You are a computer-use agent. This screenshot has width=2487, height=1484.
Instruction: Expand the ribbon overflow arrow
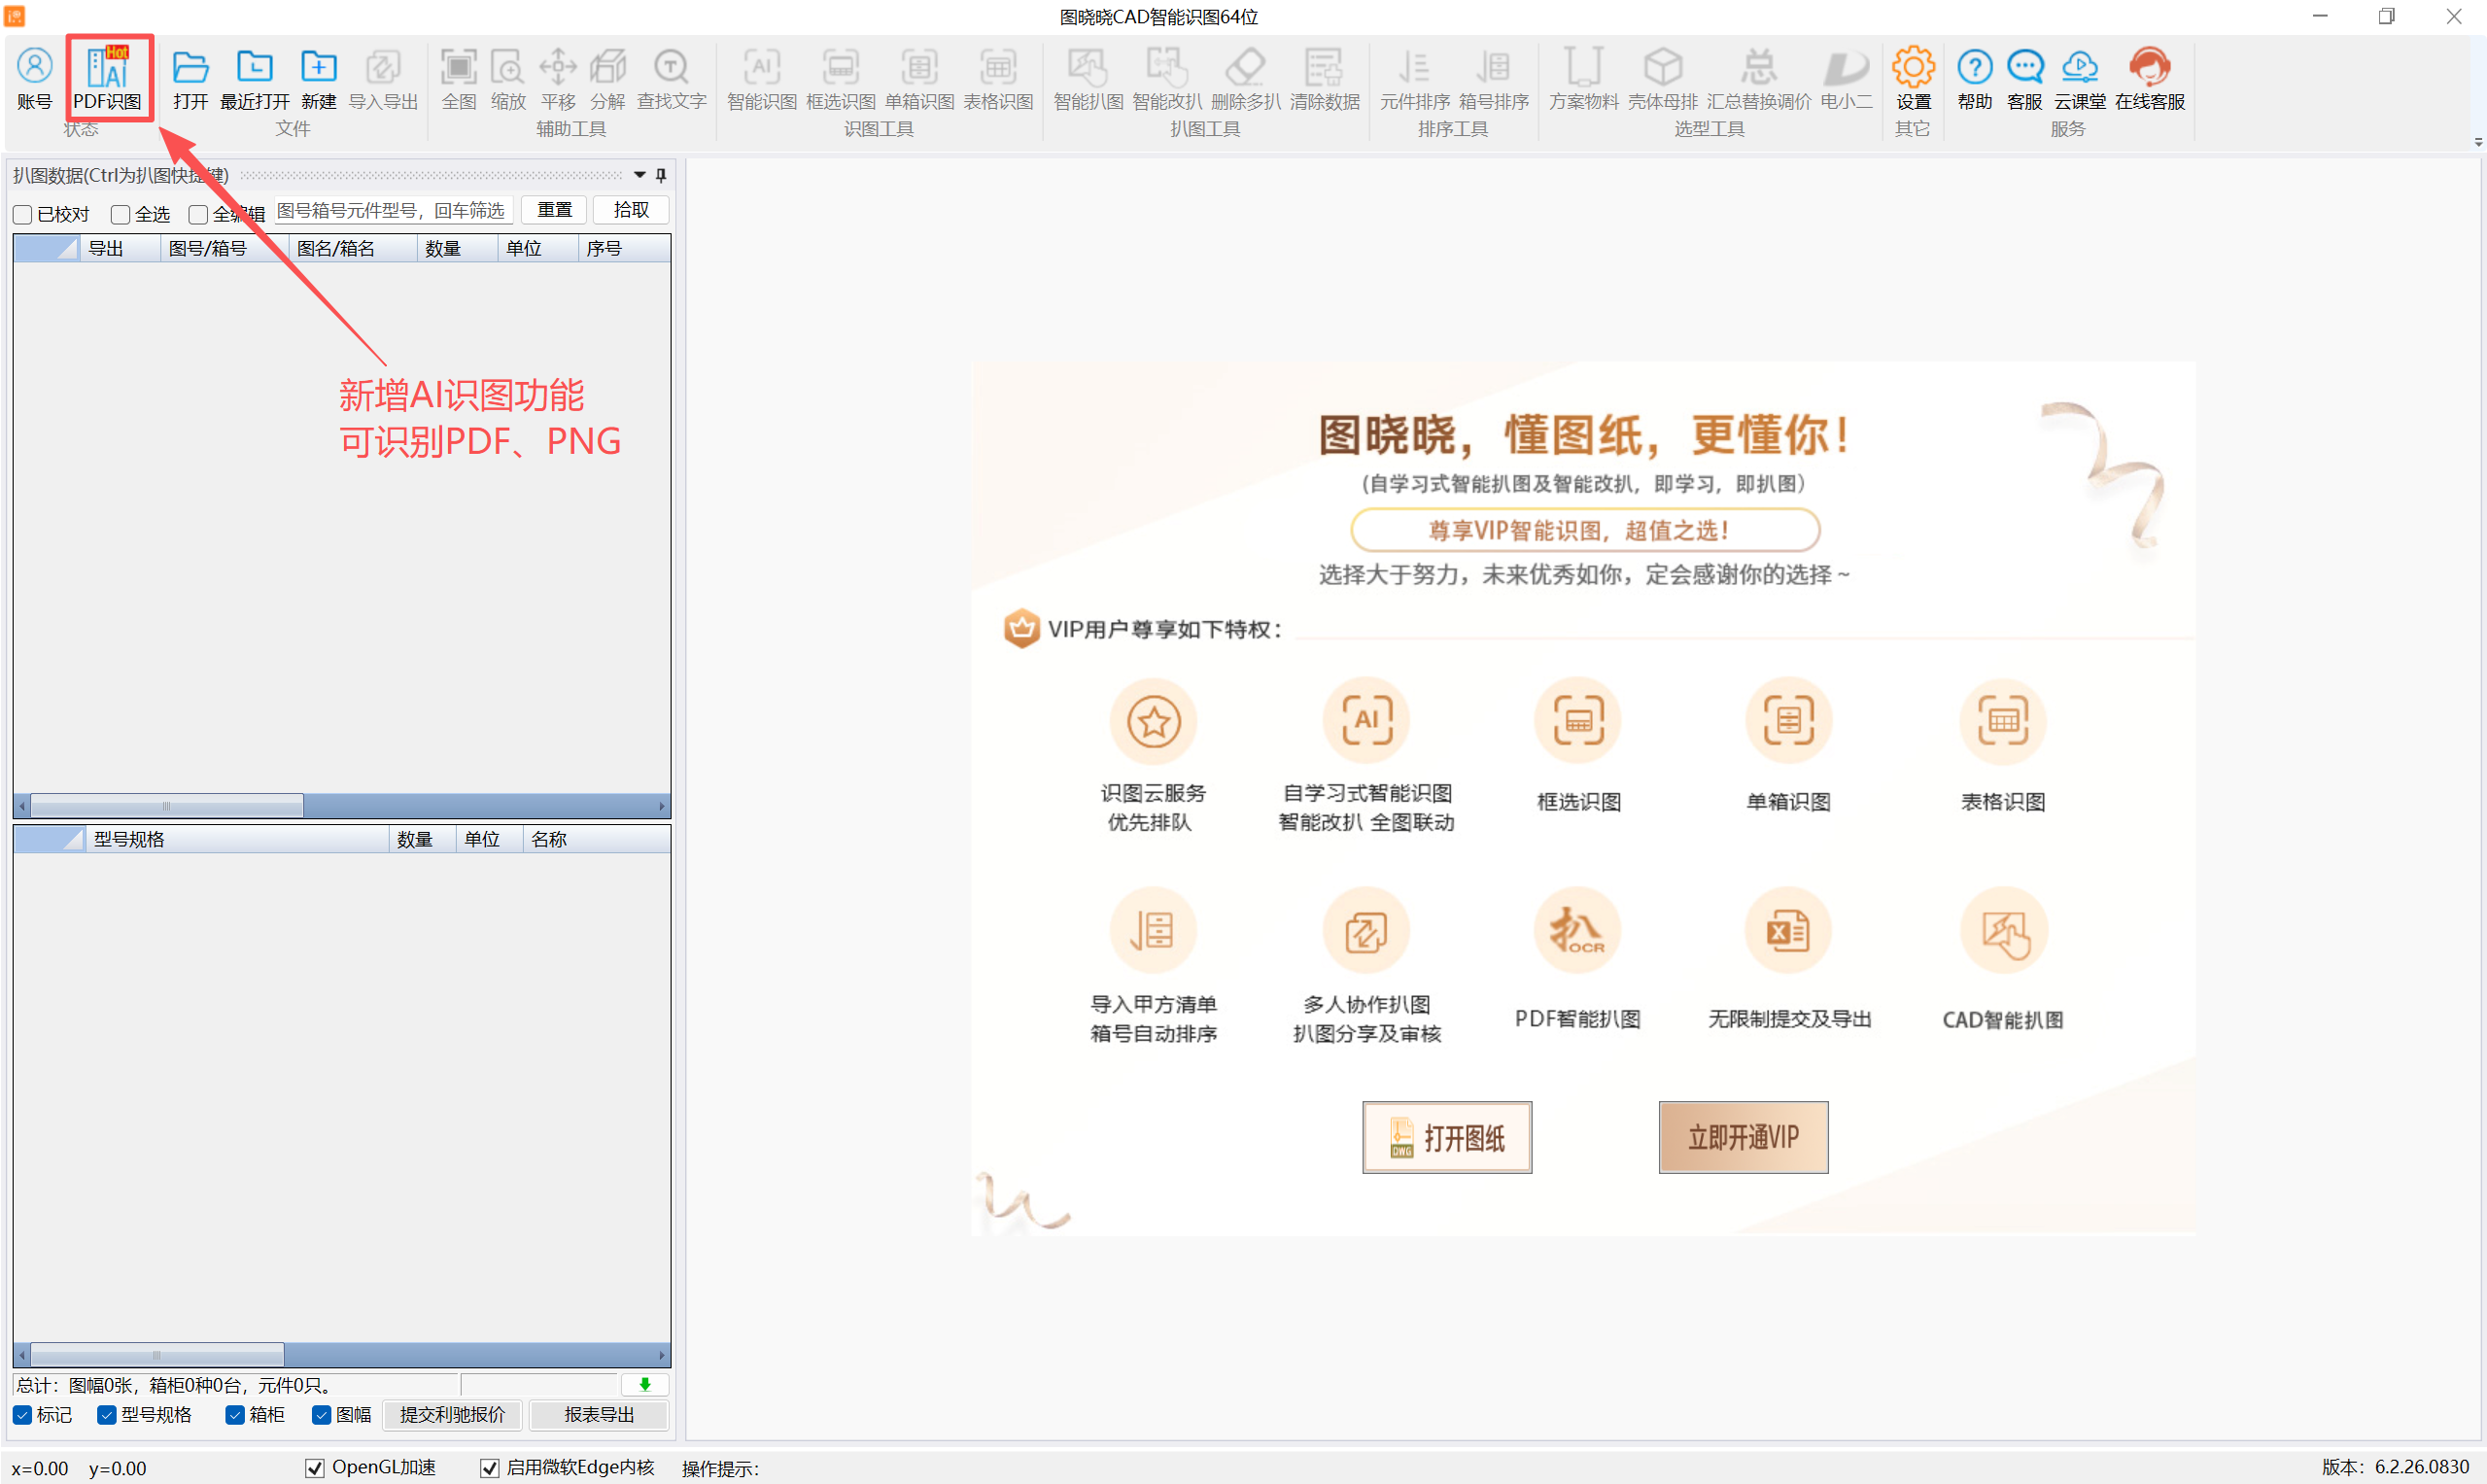click(2478, 142)
